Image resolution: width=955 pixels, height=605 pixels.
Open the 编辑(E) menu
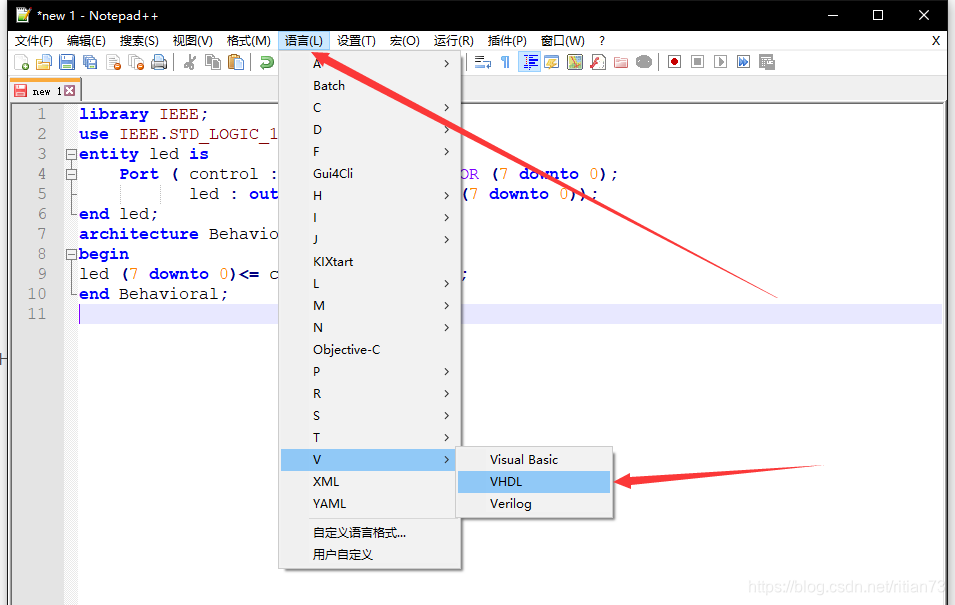pyautogui.click(x=86, y=41)
